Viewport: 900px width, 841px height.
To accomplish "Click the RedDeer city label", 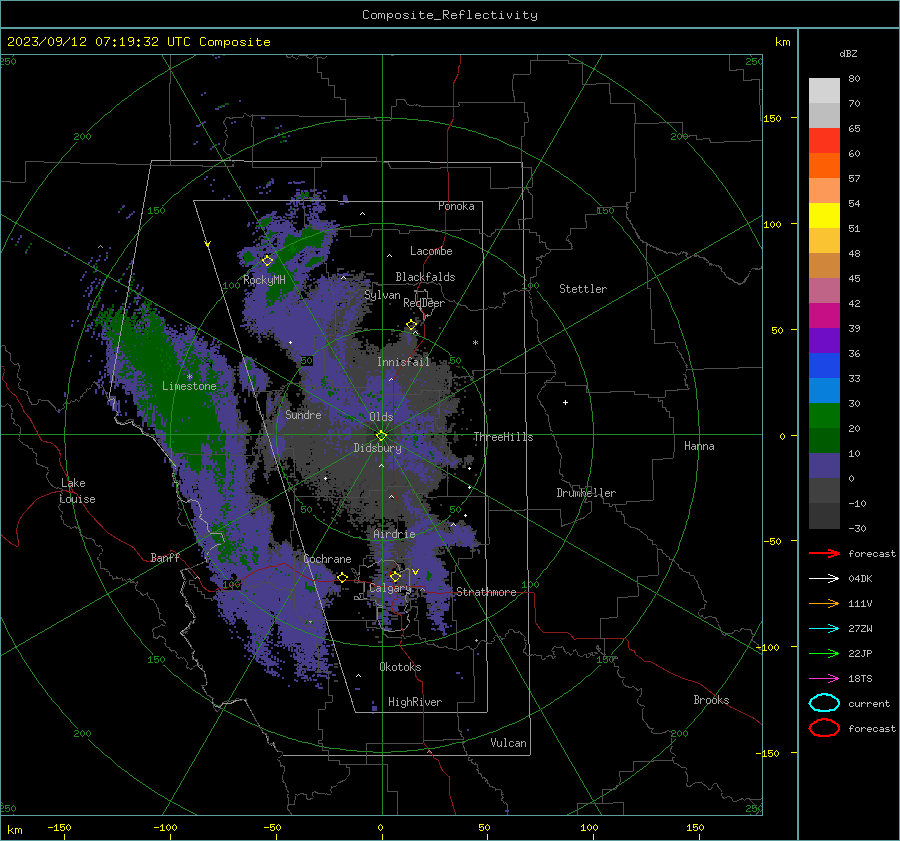I will pyautogui.click(x=424, y=303).
